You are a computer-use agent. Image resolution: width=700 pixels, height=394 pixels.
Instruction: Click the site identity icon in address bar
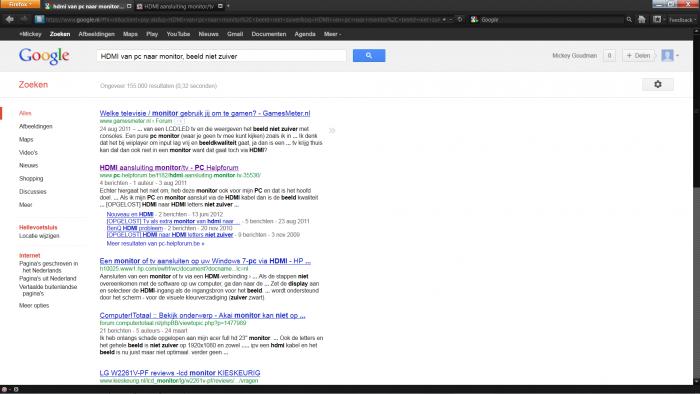click(40, 19)
